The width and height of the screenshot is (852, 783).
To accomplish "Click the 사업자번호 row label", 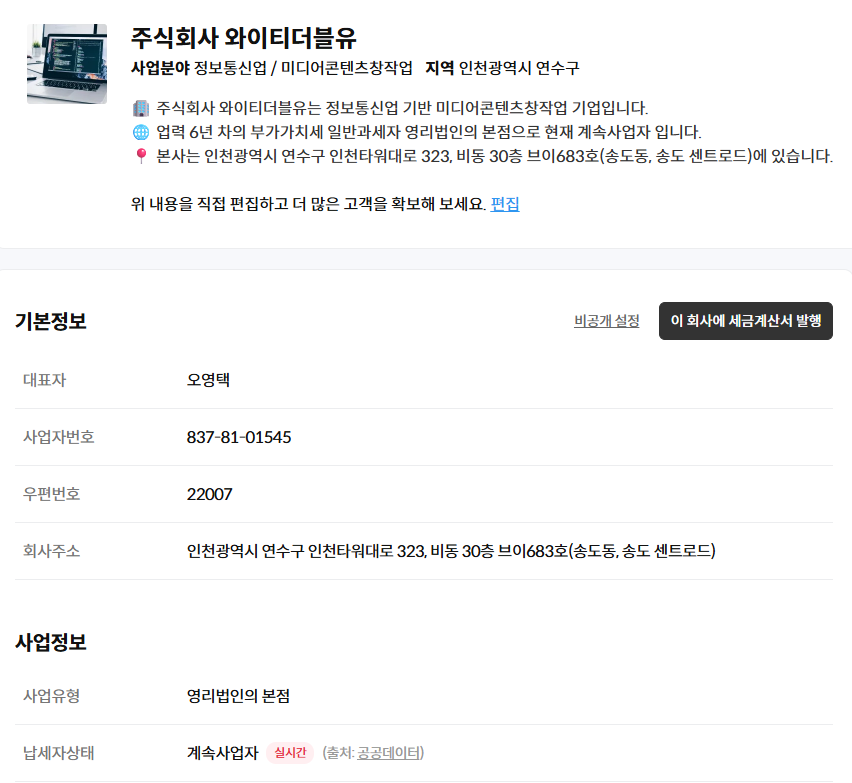I will (59, 437).
